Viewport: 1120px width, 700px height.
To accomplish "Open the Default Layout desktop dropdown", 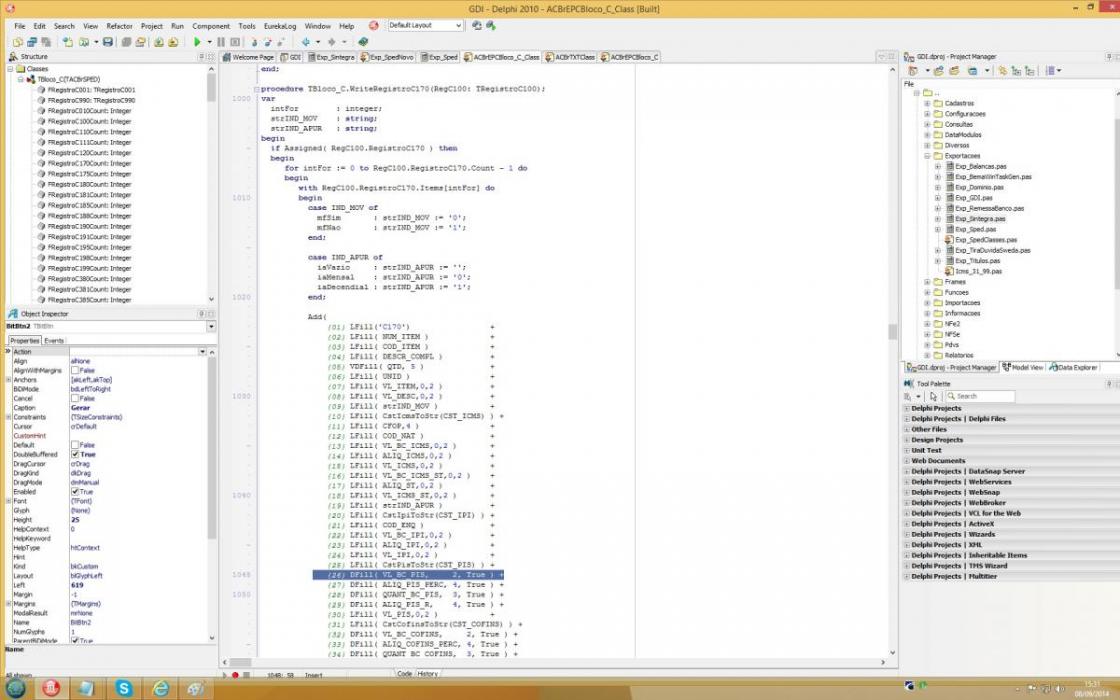I will coord(458,26).
